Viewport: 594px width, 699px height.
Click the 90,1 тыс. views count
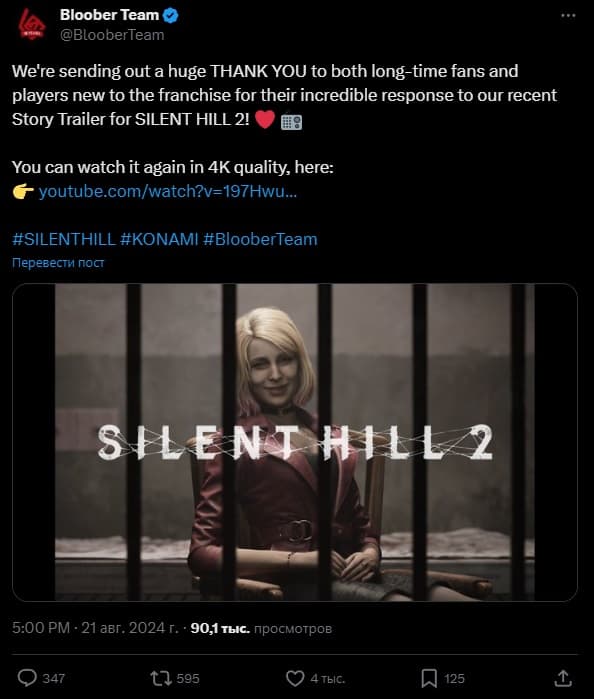coord(220,628)
